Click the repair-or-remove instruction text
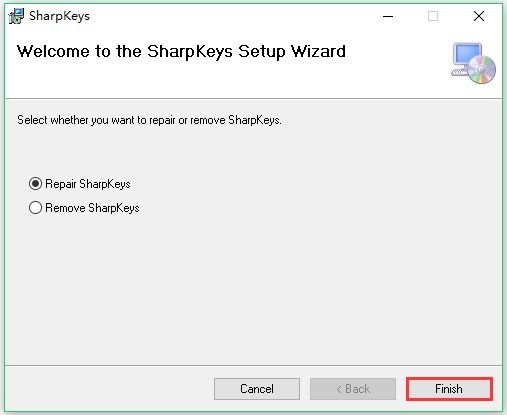Image resolution: width=507 pixels, height=415 pixels. coord(149,120)
